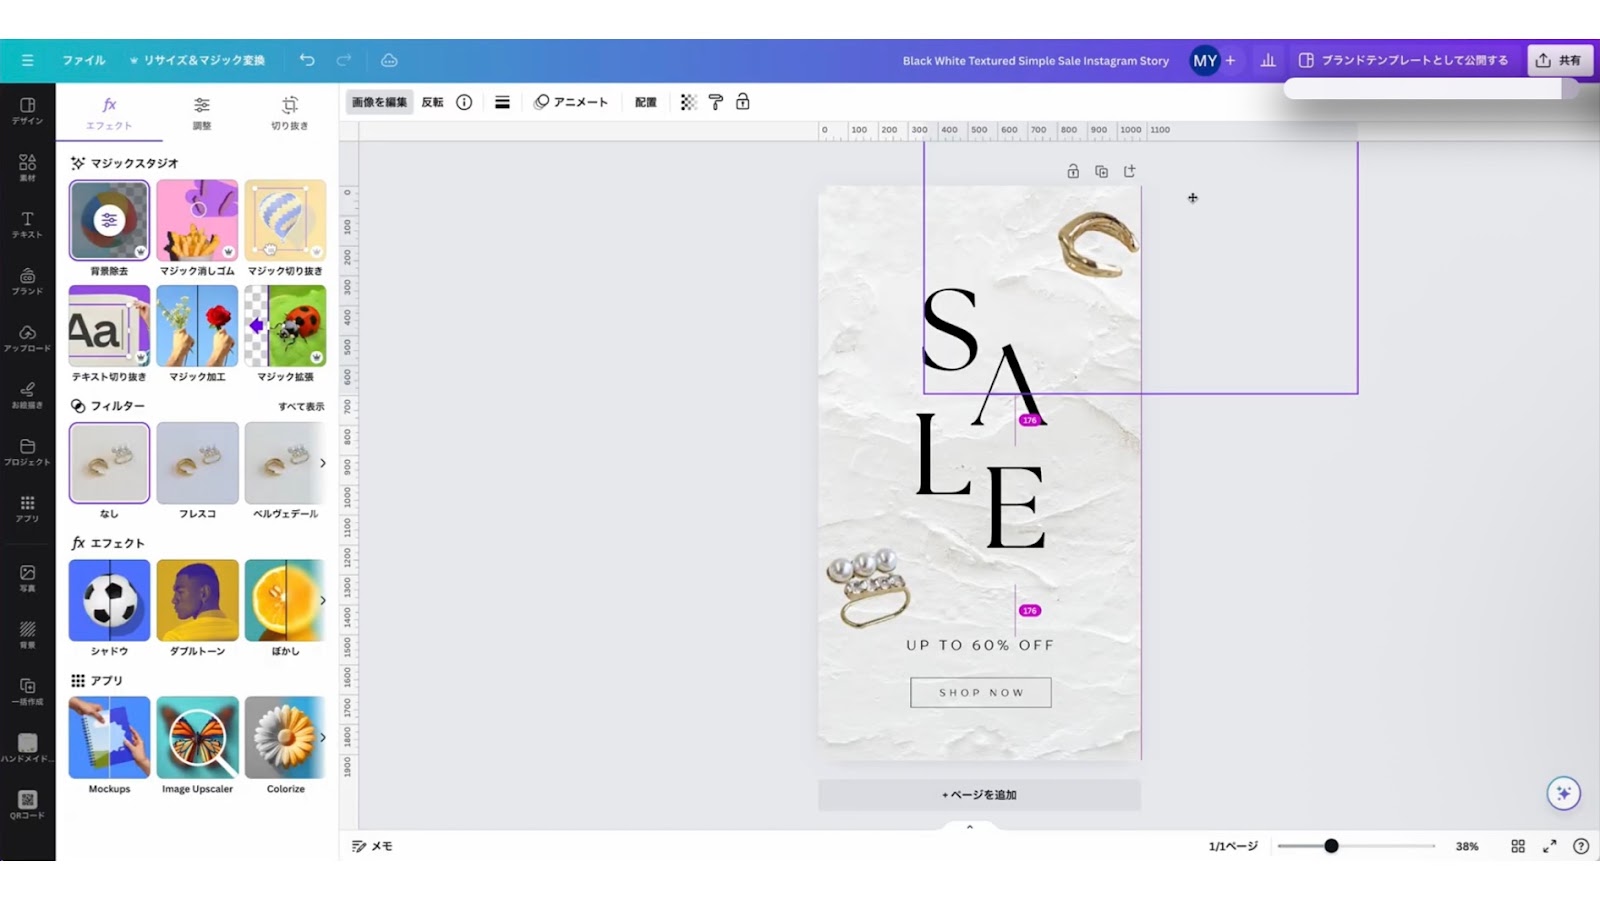
Task: Open the 素材 elements sidebar panel
Action: (27, 168)
